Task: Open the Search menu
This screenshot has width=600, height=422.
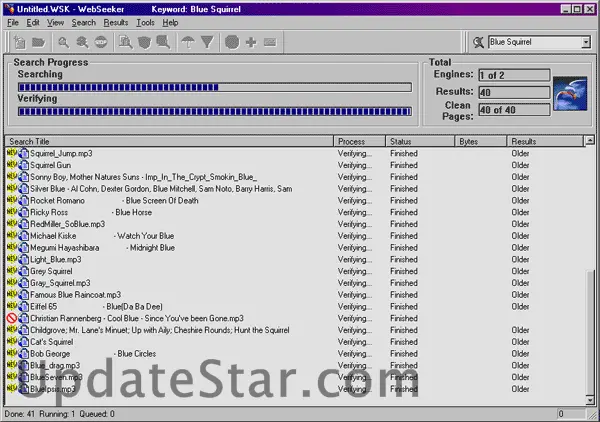Action: (x=83, y=23)
